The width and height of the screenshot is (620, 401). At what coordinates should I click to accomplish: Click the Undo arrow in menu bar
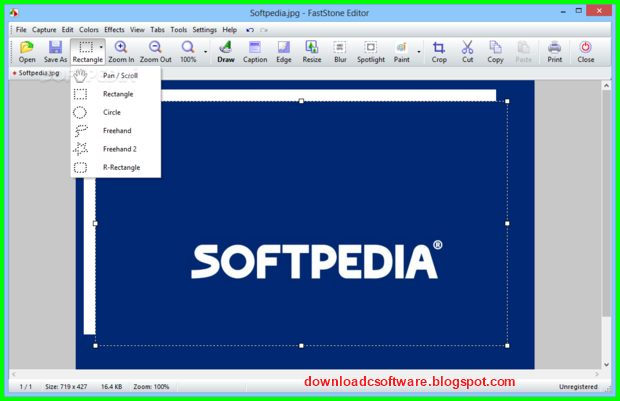click(x=250, y=30)
